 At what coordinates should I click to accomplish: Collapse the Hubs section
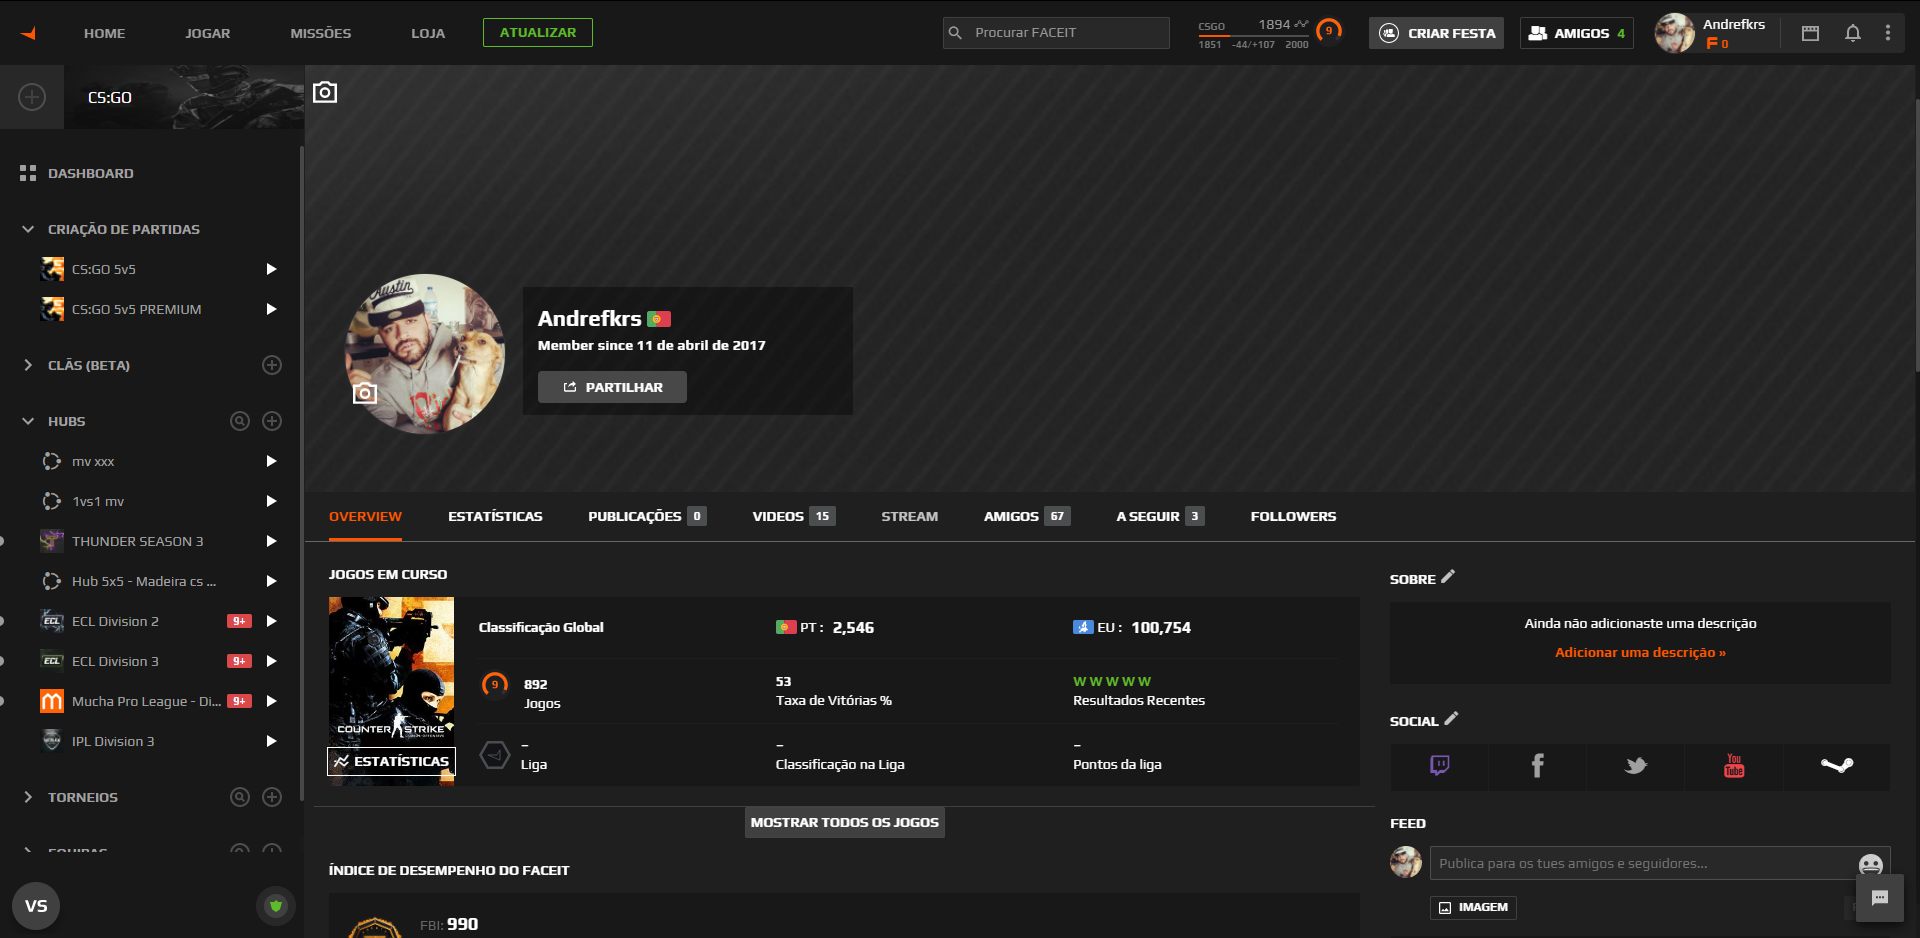point(28,421)
